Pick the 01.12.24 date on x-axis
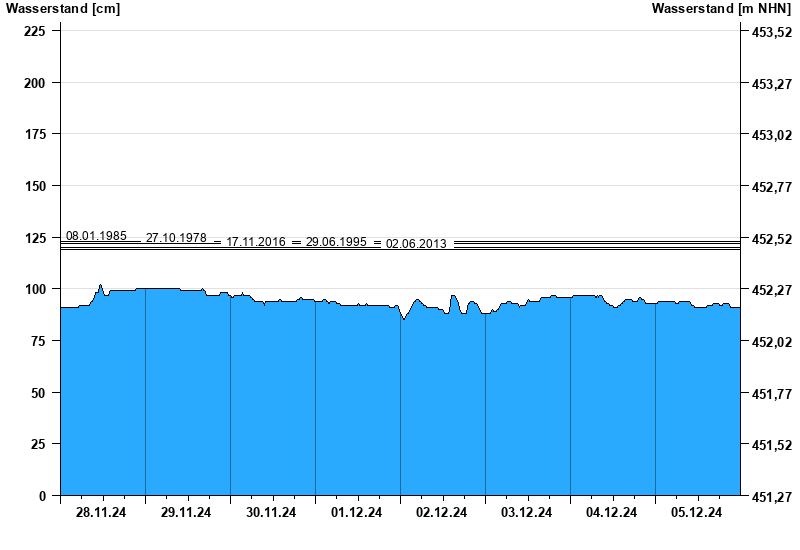800x550 pixels. [x=357, y=513]
